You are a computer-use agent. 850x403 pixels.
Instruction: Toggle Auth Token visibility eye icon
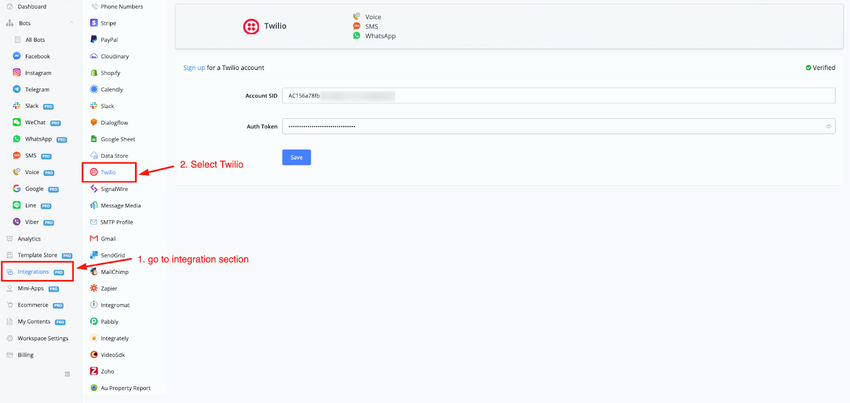828,126
